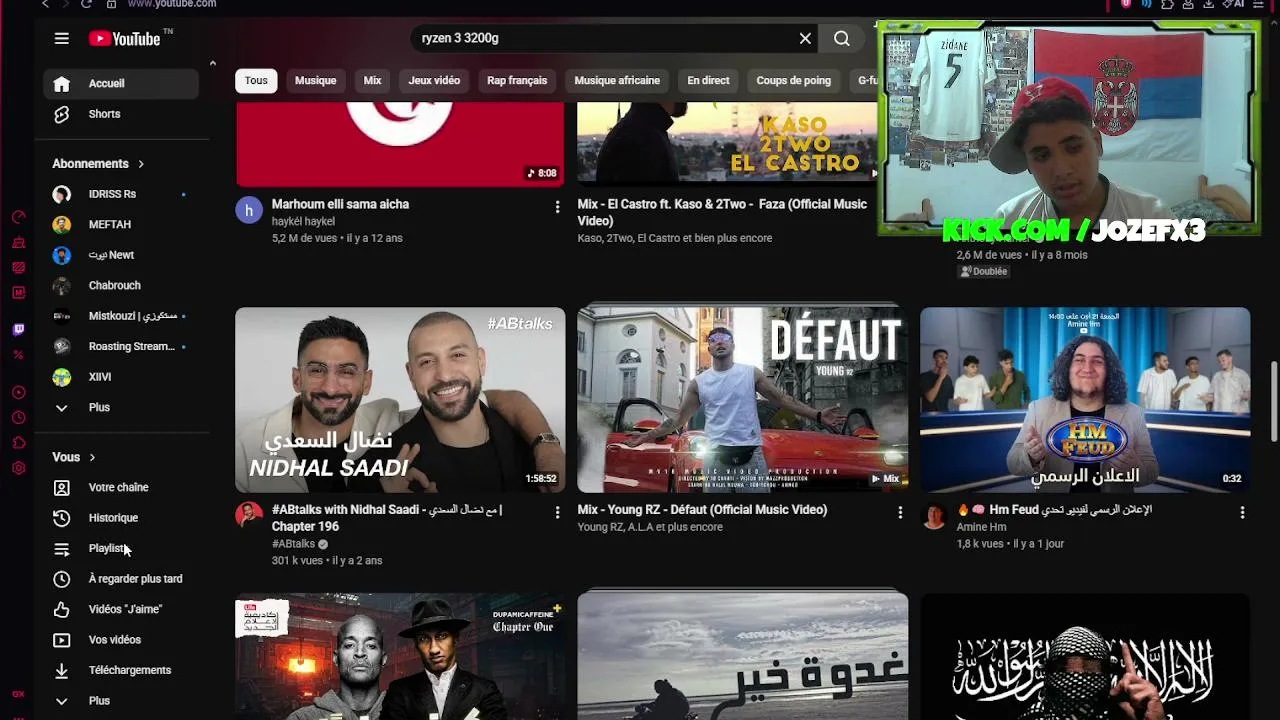Open options menu for Mix - Young RZ
The image size is (1280, 720).
click(x=900, y=512)
